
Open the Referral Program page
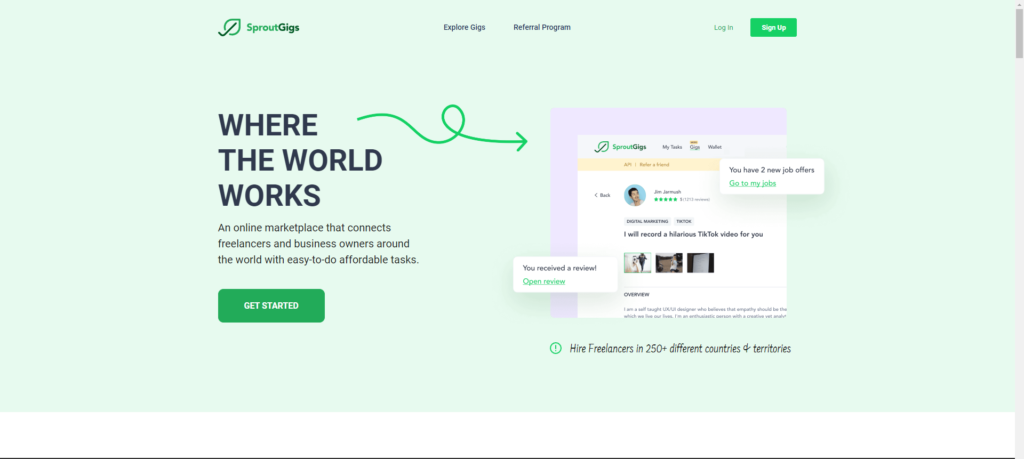542,27
